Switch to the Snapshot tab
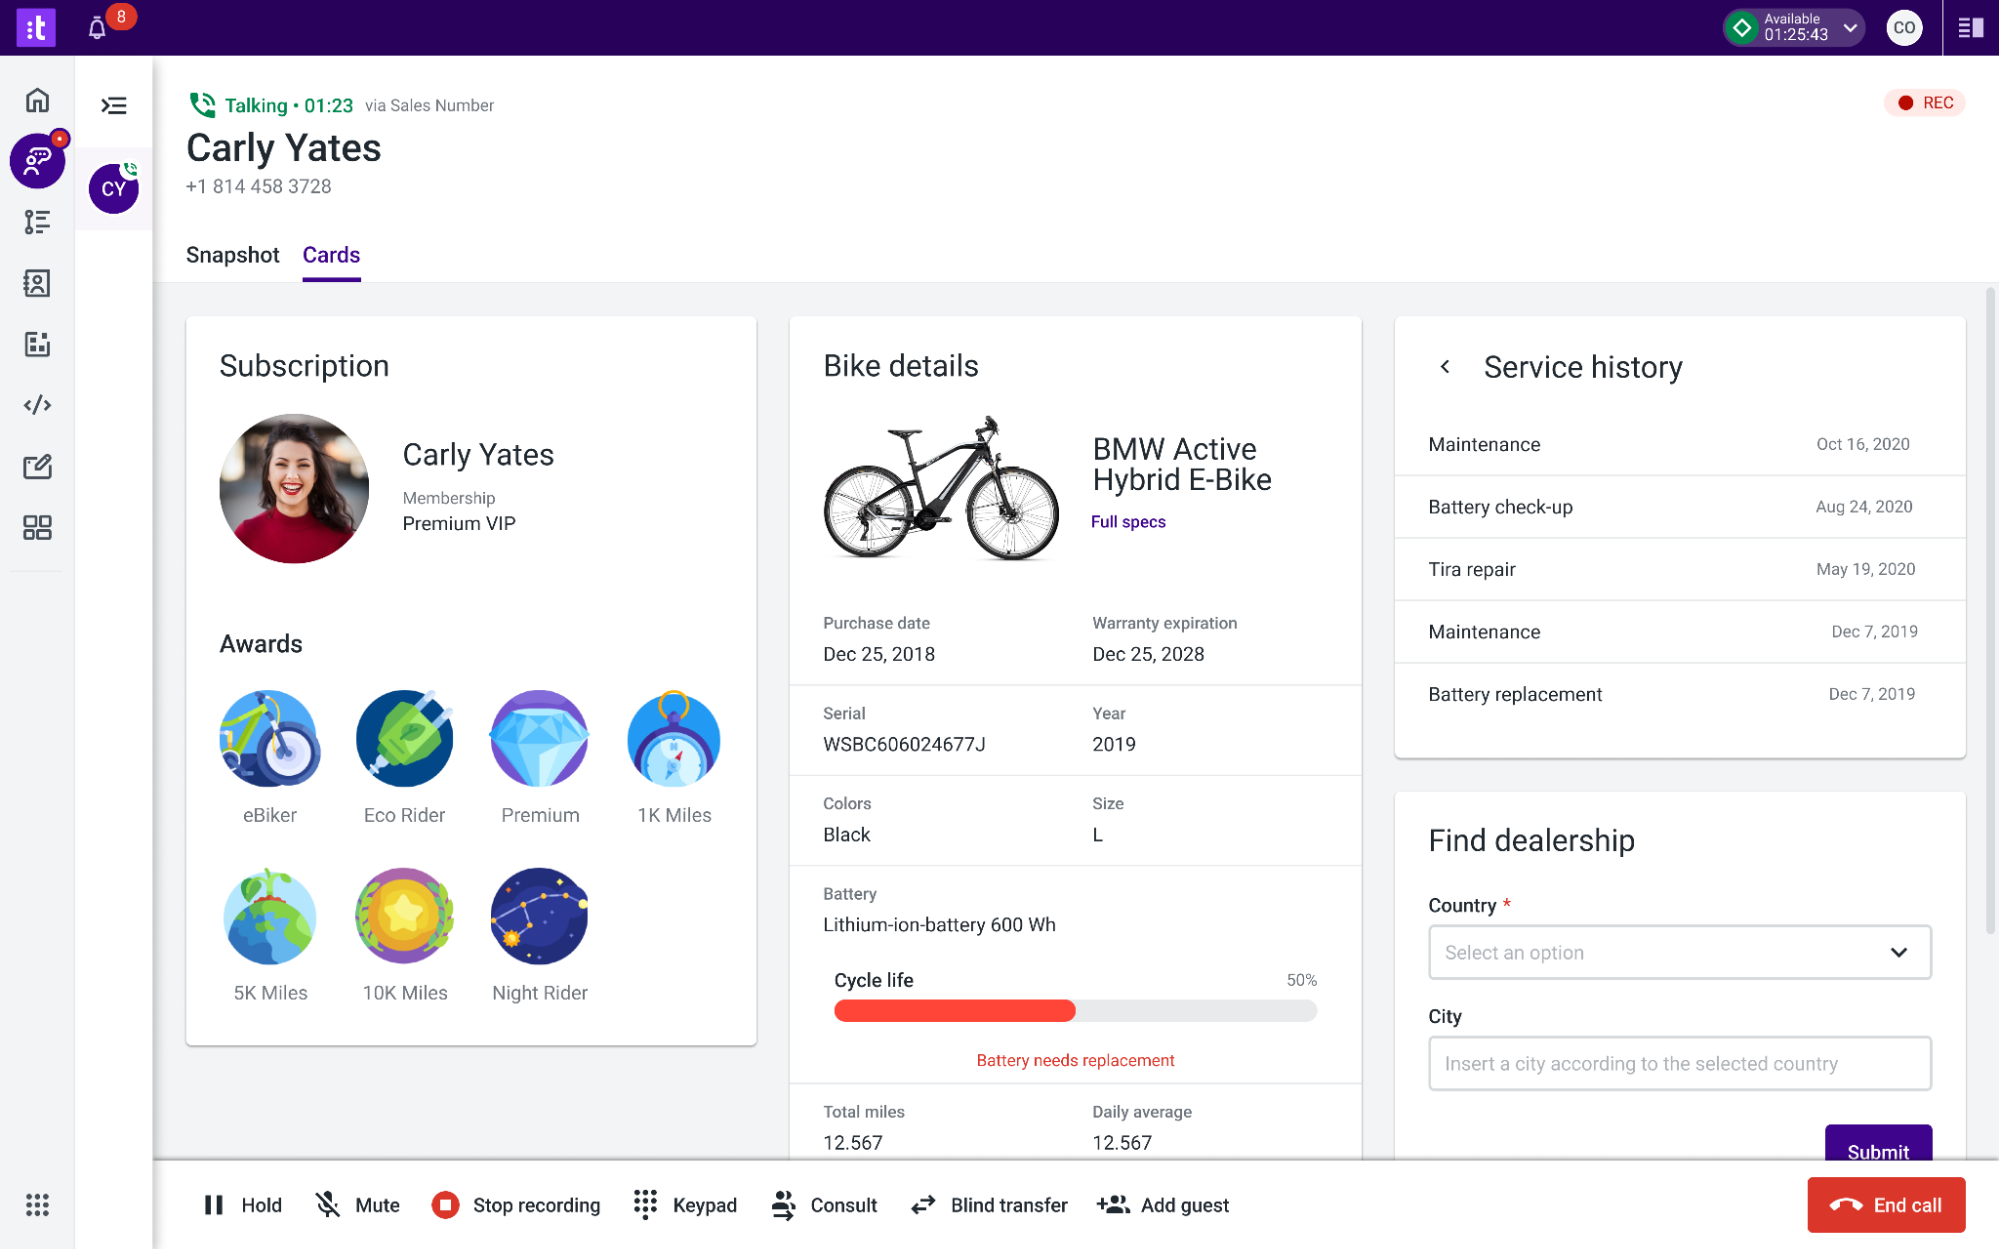This screenshot has width=1999, height=1250. 233,256
